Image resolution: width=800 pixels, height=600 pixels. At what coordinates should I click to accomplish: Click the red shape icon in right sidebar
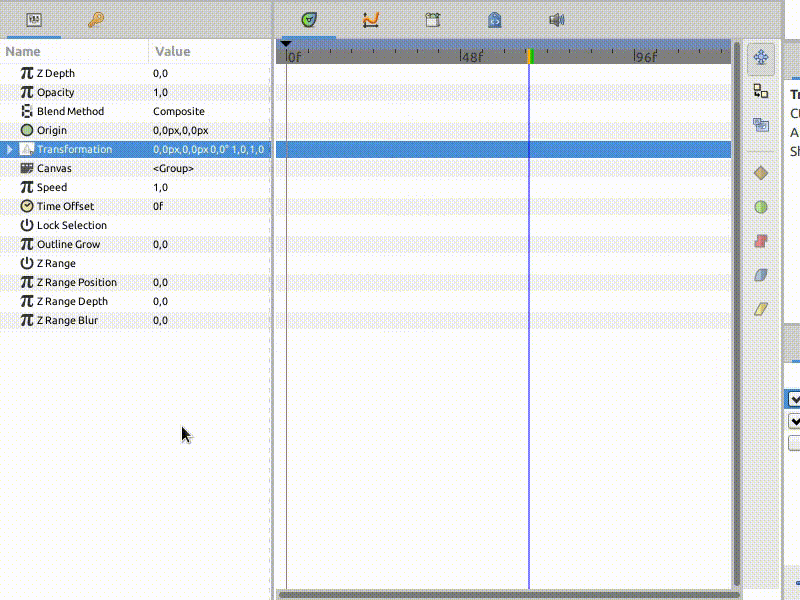click(761, 241)
